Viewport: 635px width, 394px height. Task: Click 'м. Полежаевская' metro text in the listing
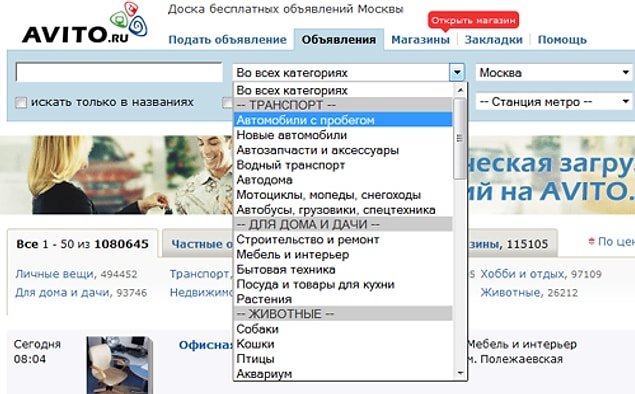[515, 359]
